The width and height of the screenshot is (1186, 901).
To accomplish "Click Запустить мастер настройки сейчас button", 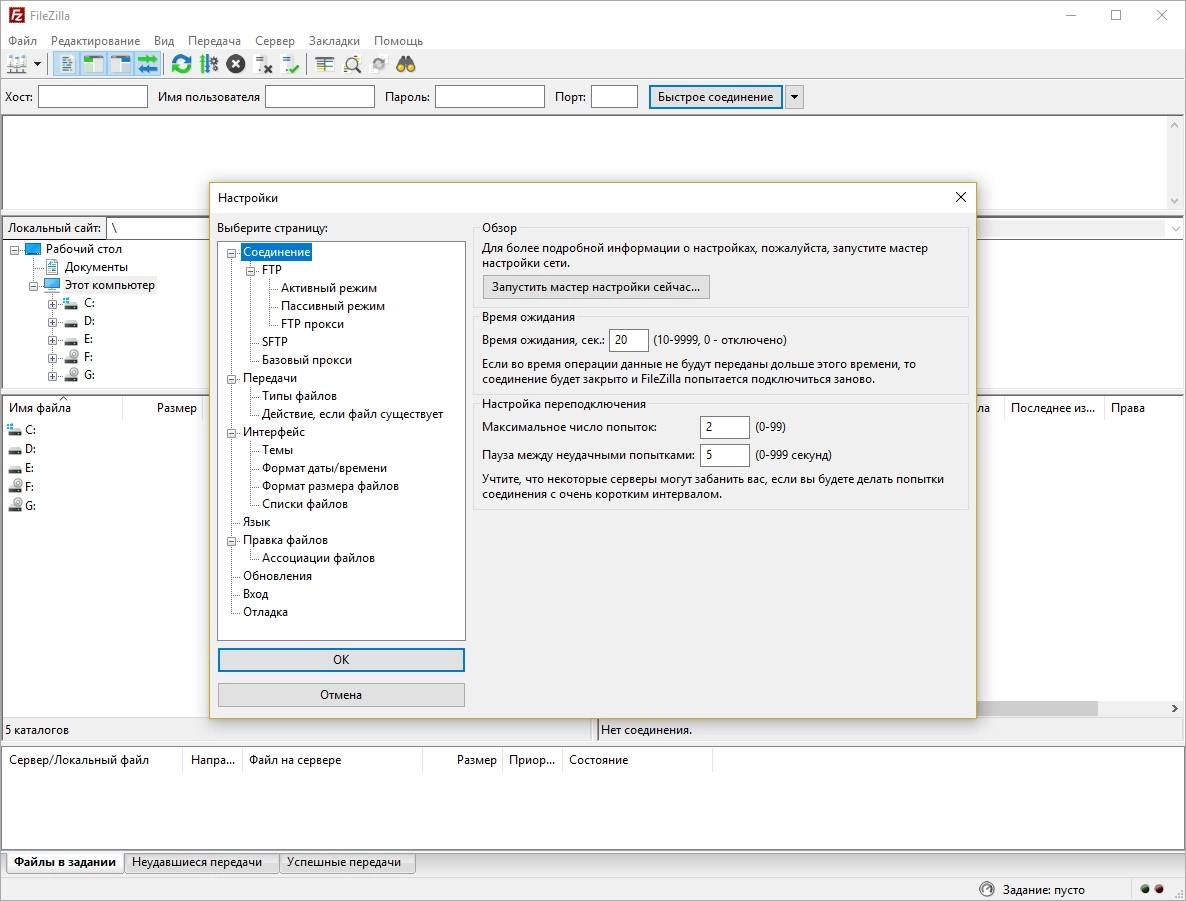I will click(596, 287).
